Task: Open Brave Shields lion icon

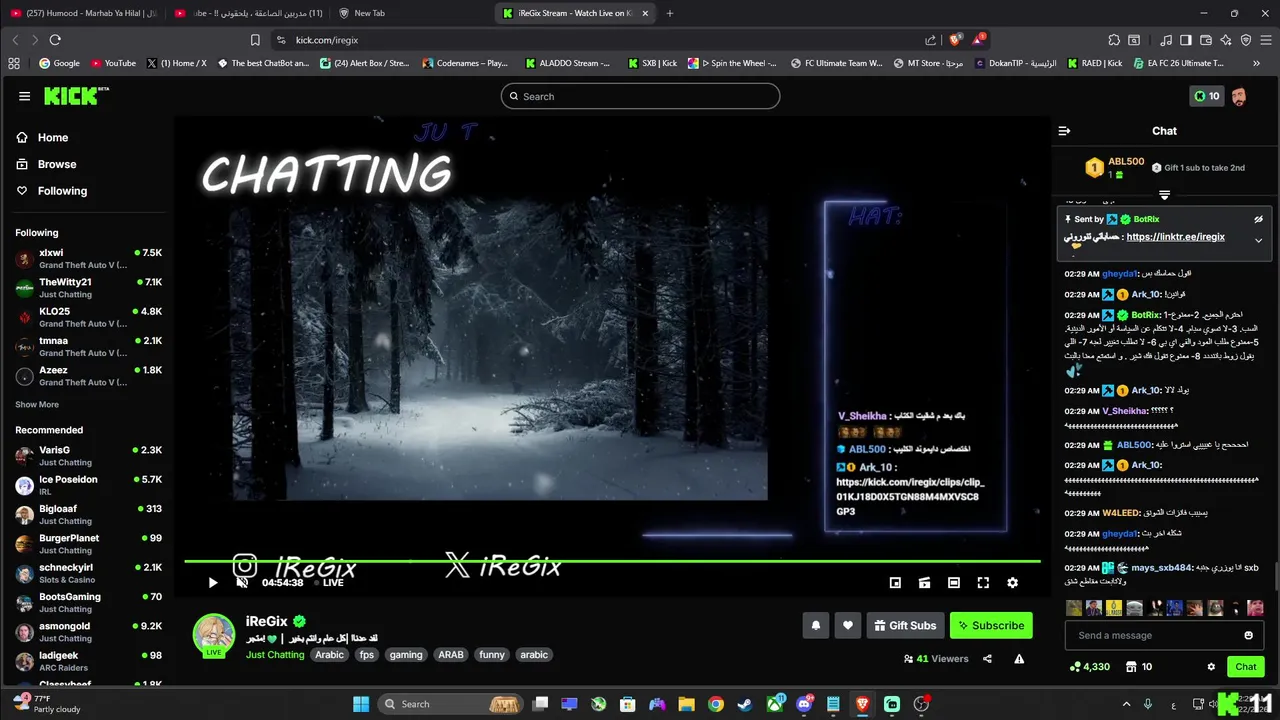Action: (956, 40)
